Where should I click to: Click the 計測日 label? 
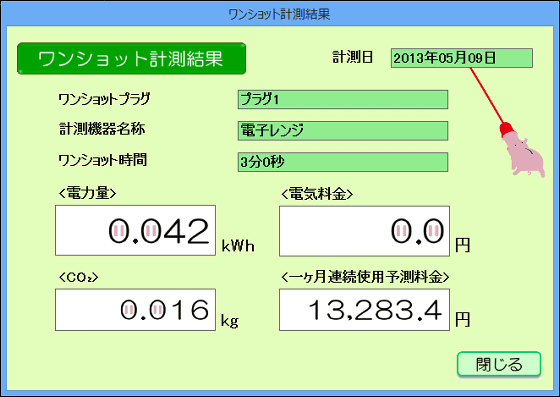pos(352,57)
